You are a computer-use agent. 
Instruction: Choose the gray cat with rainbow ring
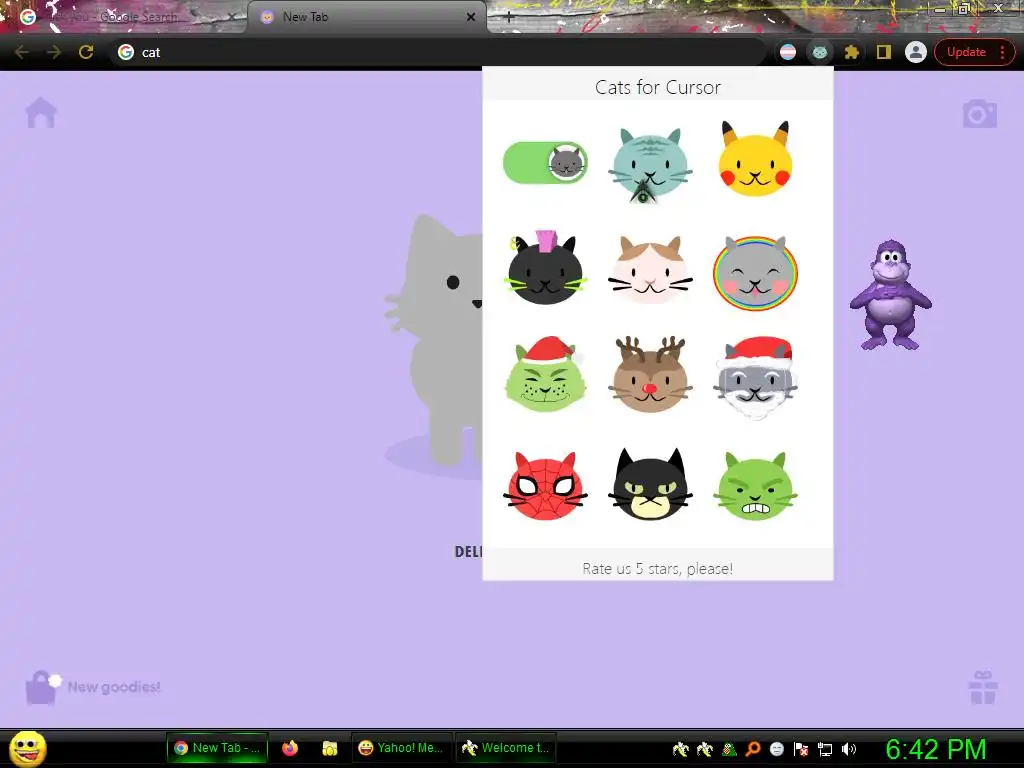pyautogui.click(x=755, y=273)
